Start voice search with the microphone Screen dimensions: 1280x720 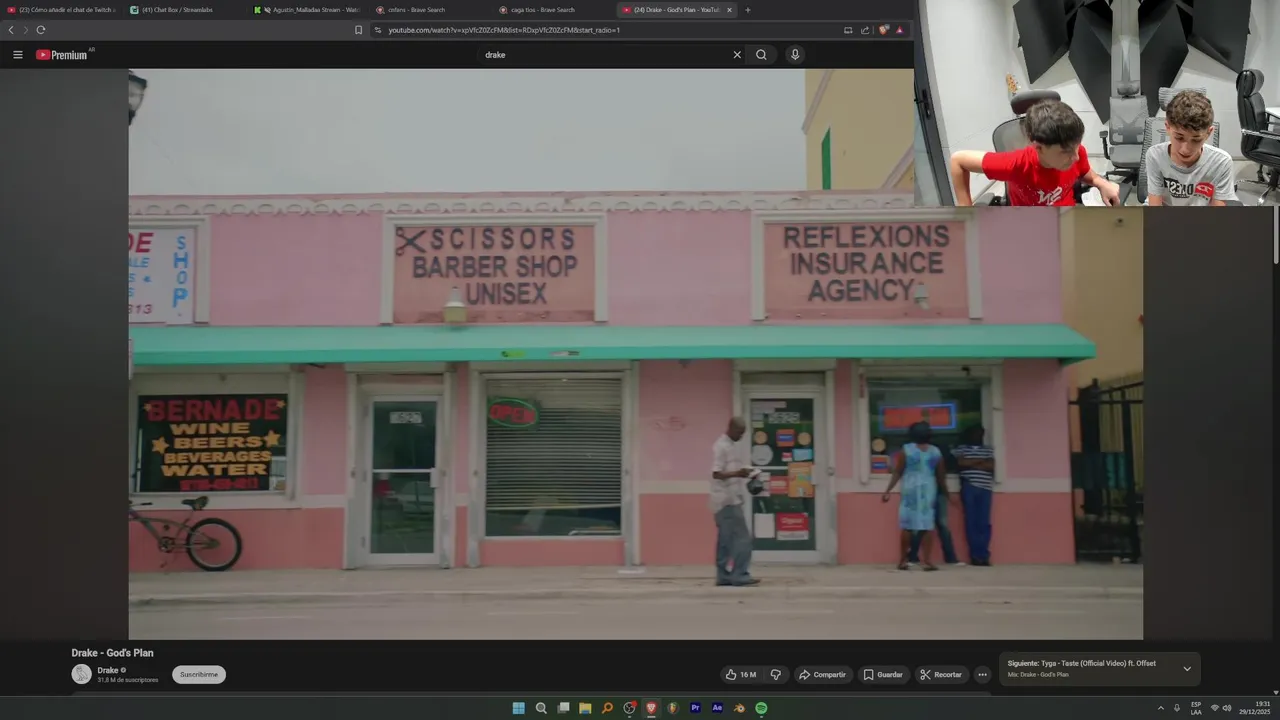[795, 55]
